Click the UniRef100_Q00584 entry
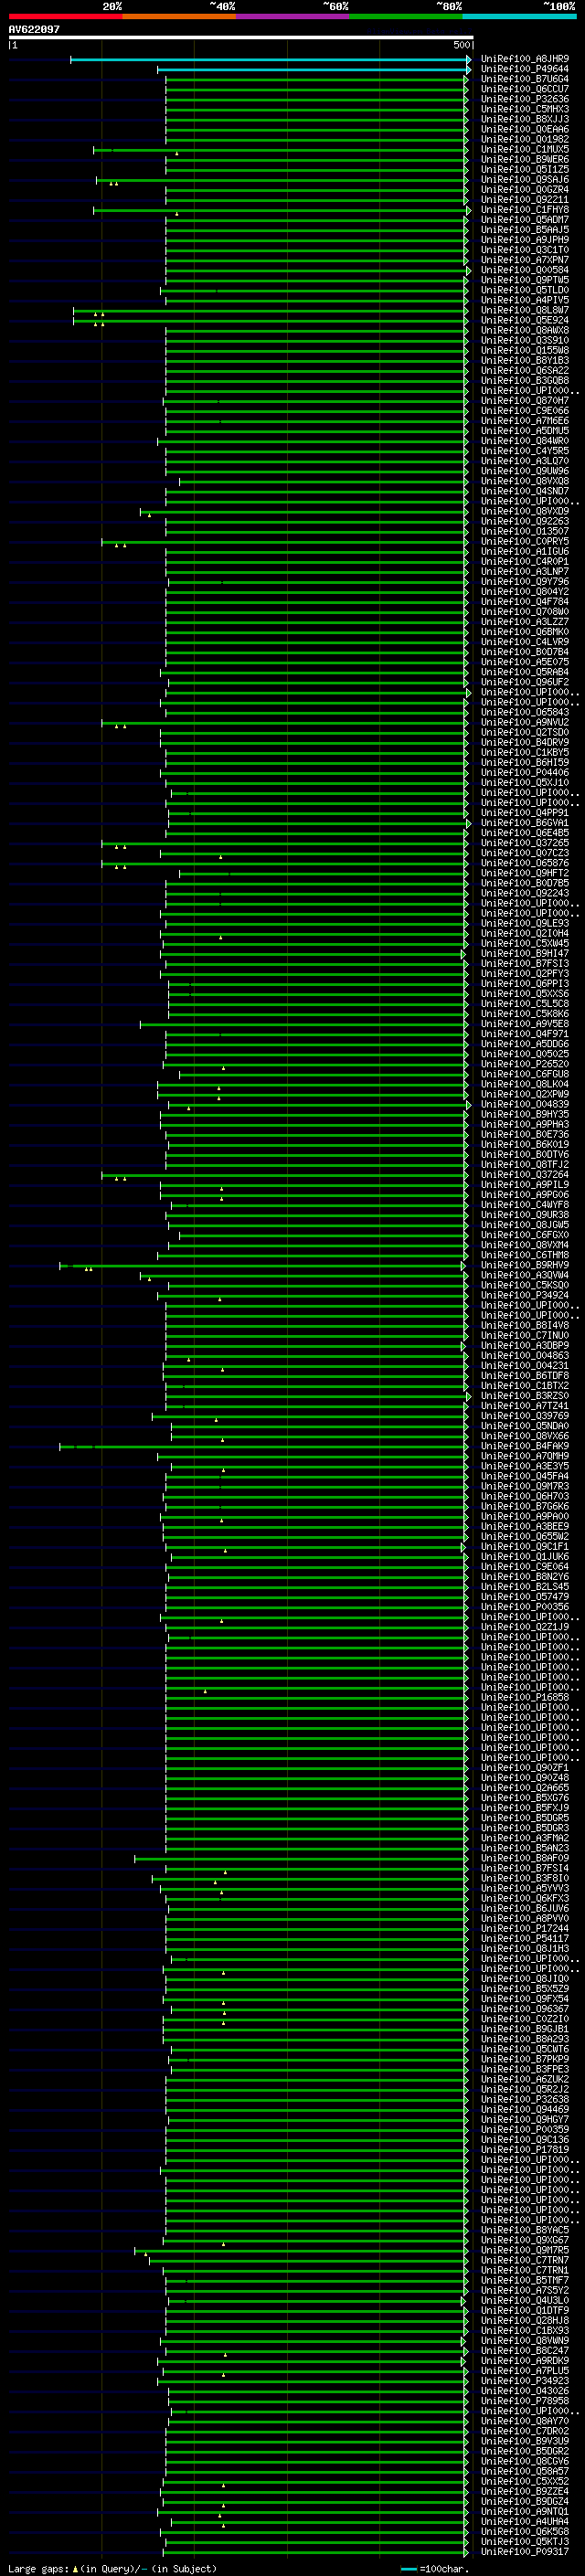Screen dimensions: 585x2576 525,270
